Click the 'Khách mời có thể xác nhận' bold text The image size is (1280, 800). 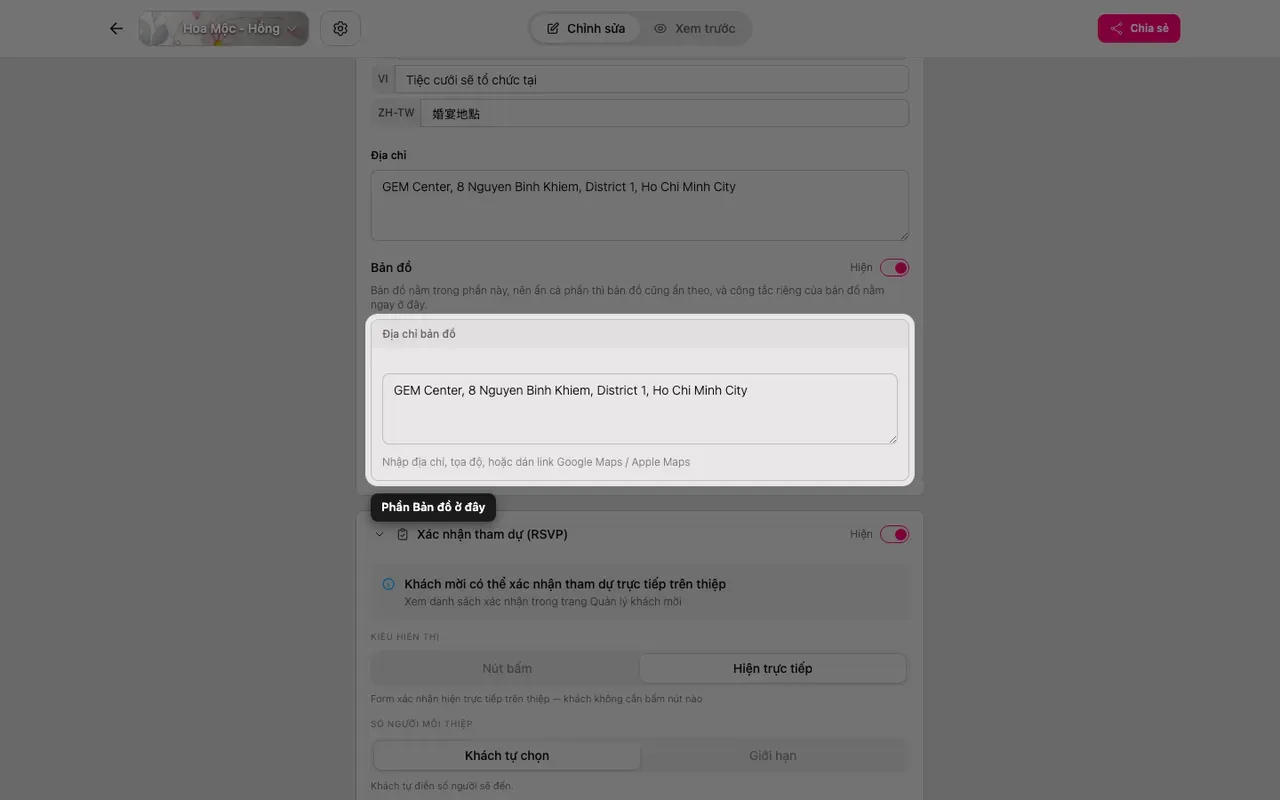pos(565,584)
